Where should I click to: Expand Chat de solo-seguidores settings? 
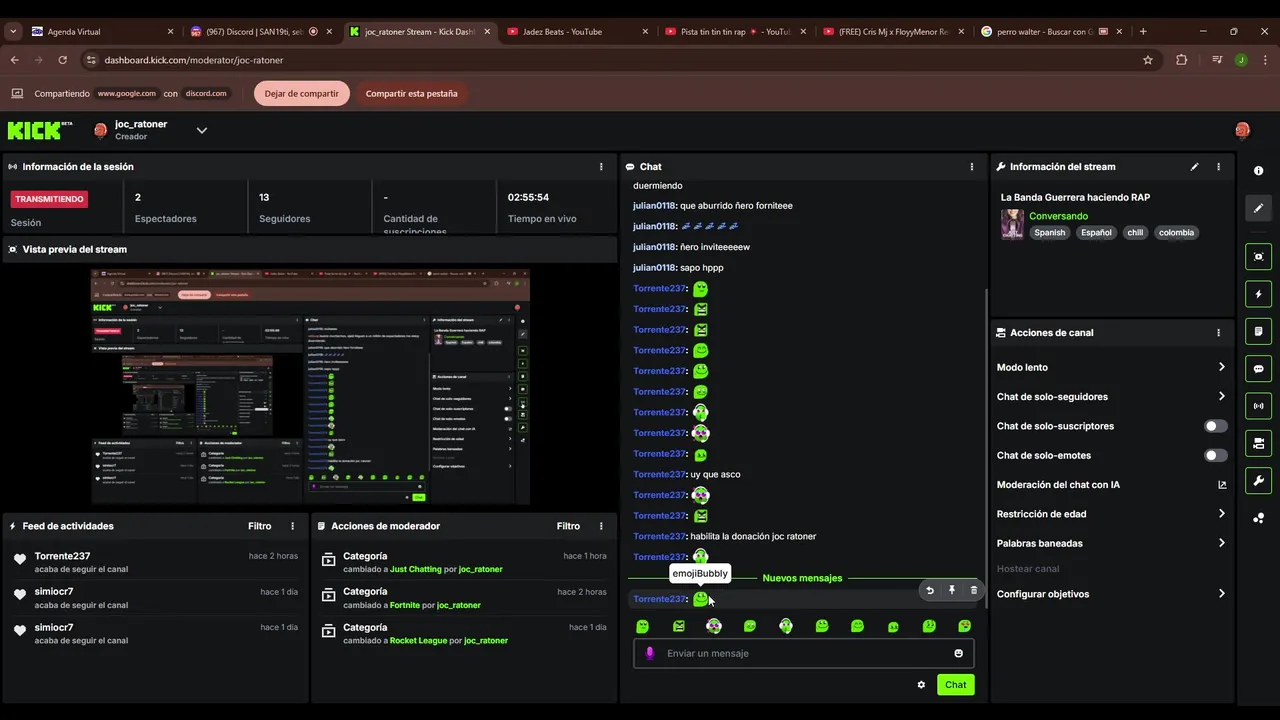click(x=1221, y=396)
